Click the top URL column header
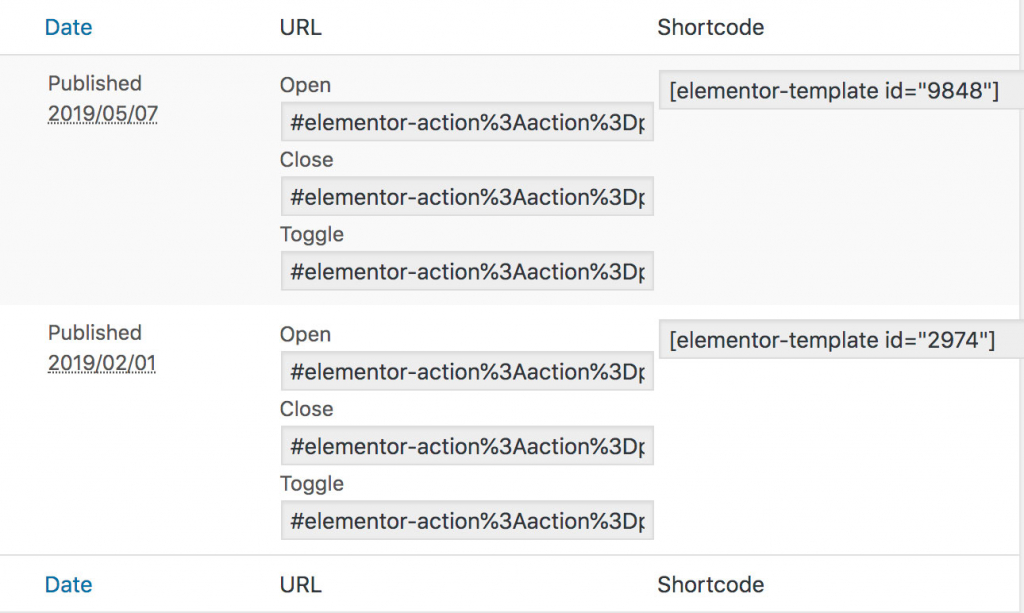1024x613 pixels. (x=300, y=27)
